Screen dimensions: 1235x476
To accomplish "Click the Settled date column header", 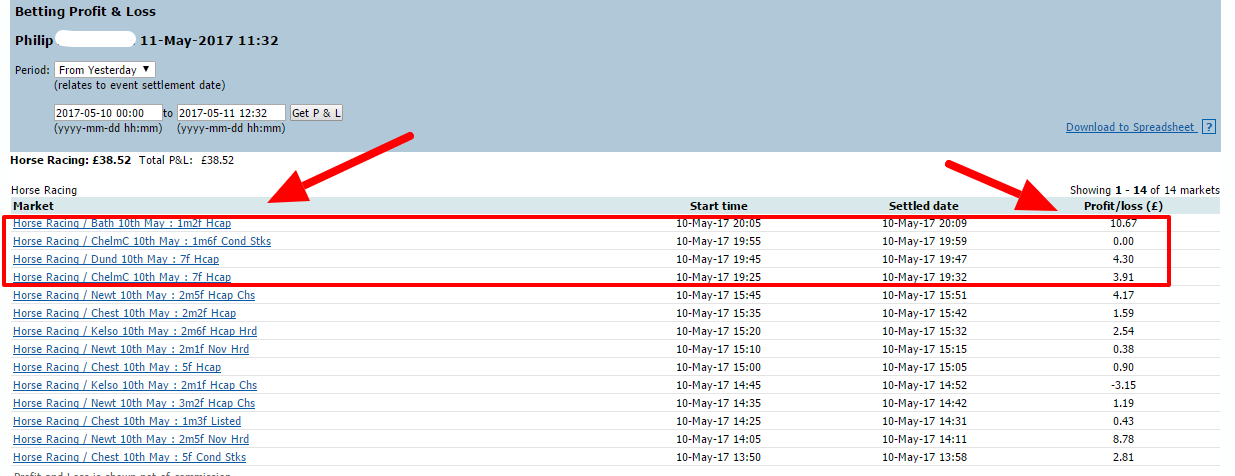I will (x=924, y=206).
